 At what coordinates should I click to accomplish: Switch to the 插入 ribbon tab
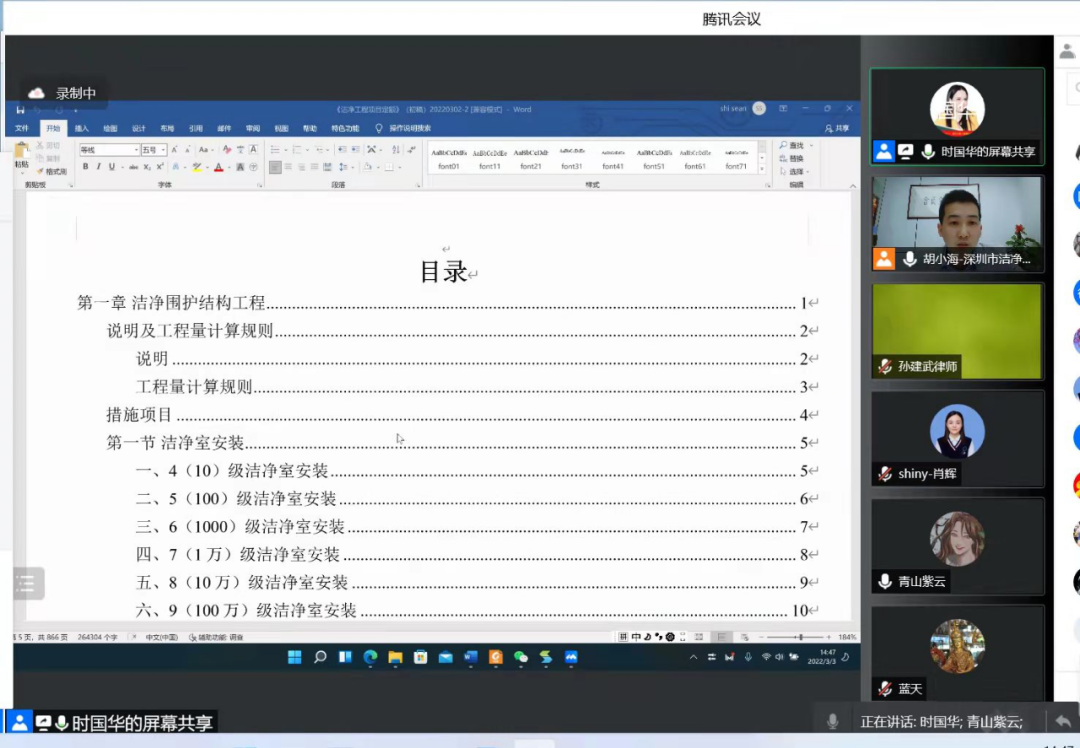click(x=82, y=127)
